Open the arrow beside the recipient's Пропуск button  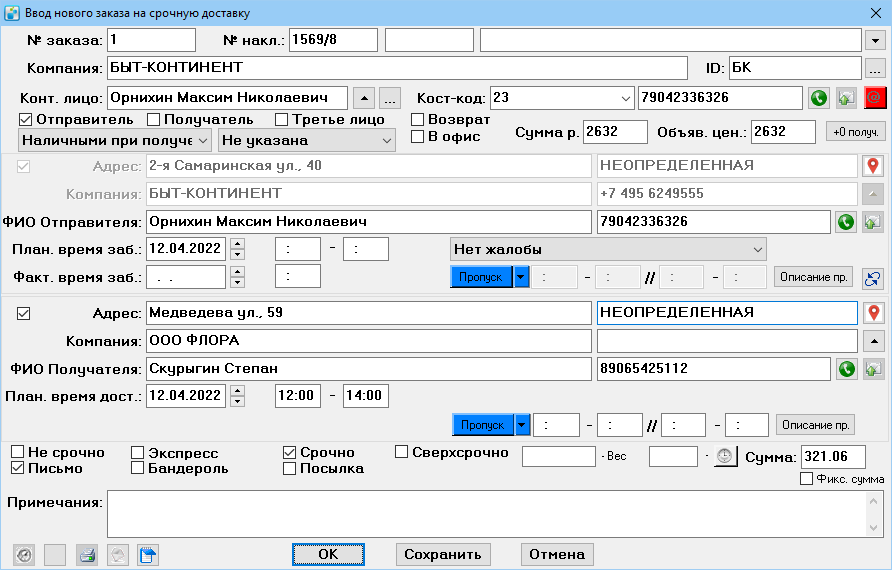click(522, 424)
